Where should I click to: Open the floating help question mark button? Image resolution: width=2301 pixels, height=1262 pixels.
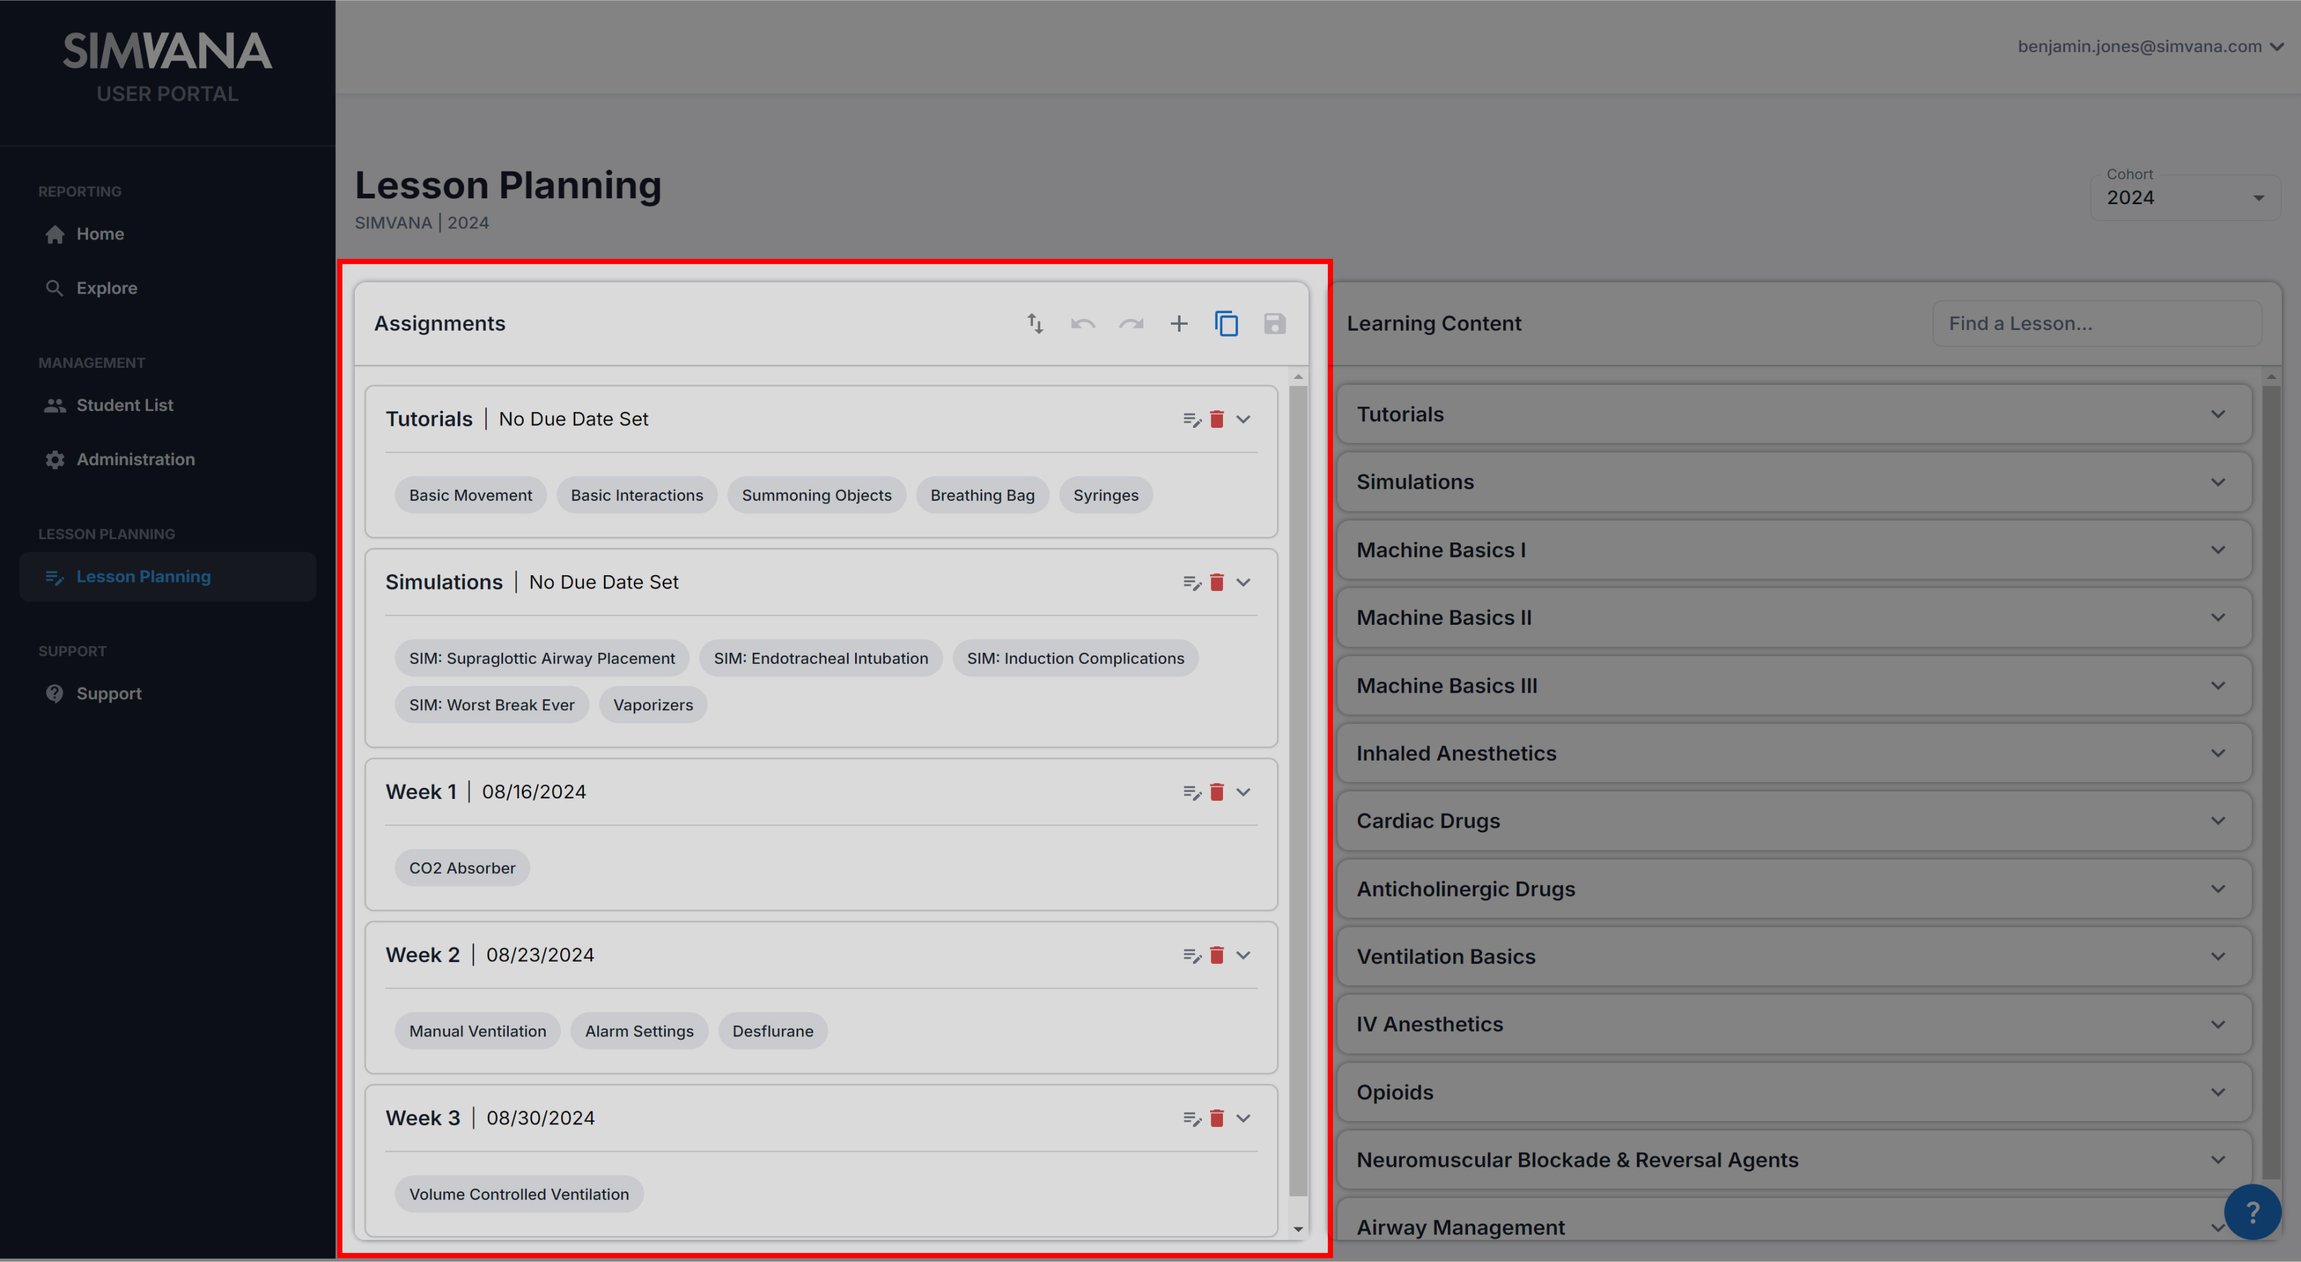pyautogui.click(x=2252, y=1211)
